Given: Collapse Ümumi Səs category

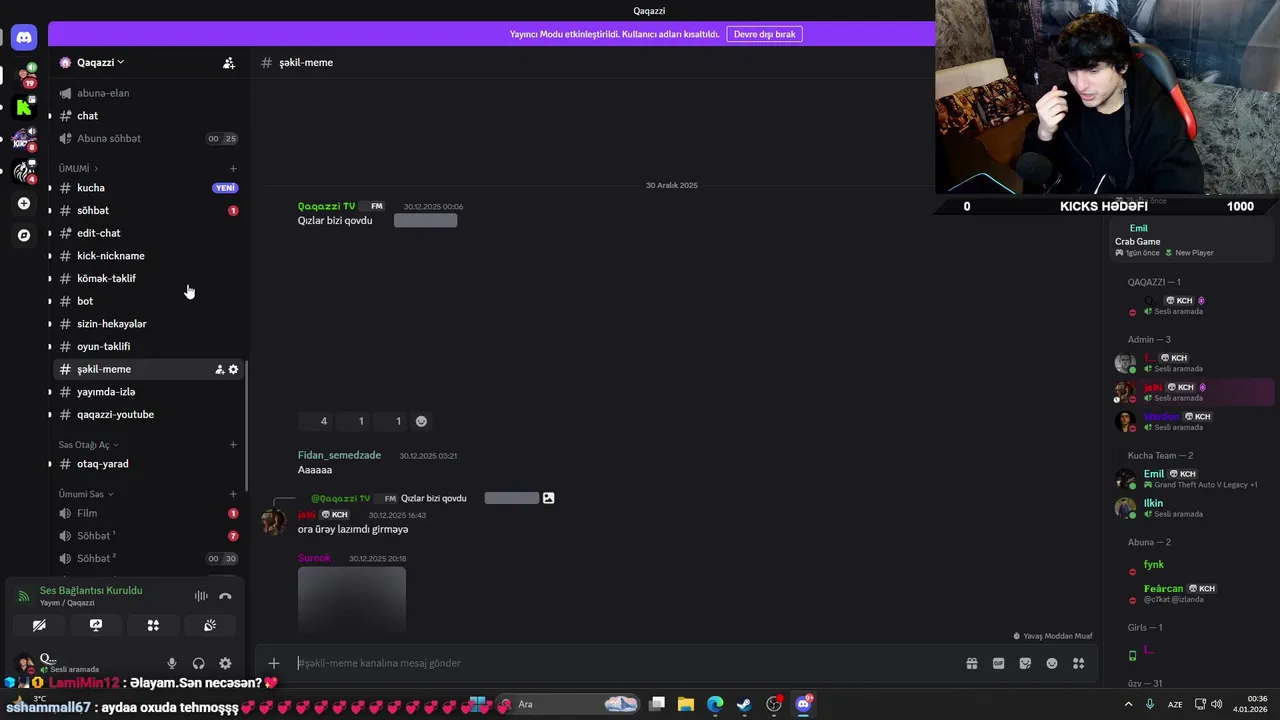Looking at the screenshot, I should click(x=85, y=494).
